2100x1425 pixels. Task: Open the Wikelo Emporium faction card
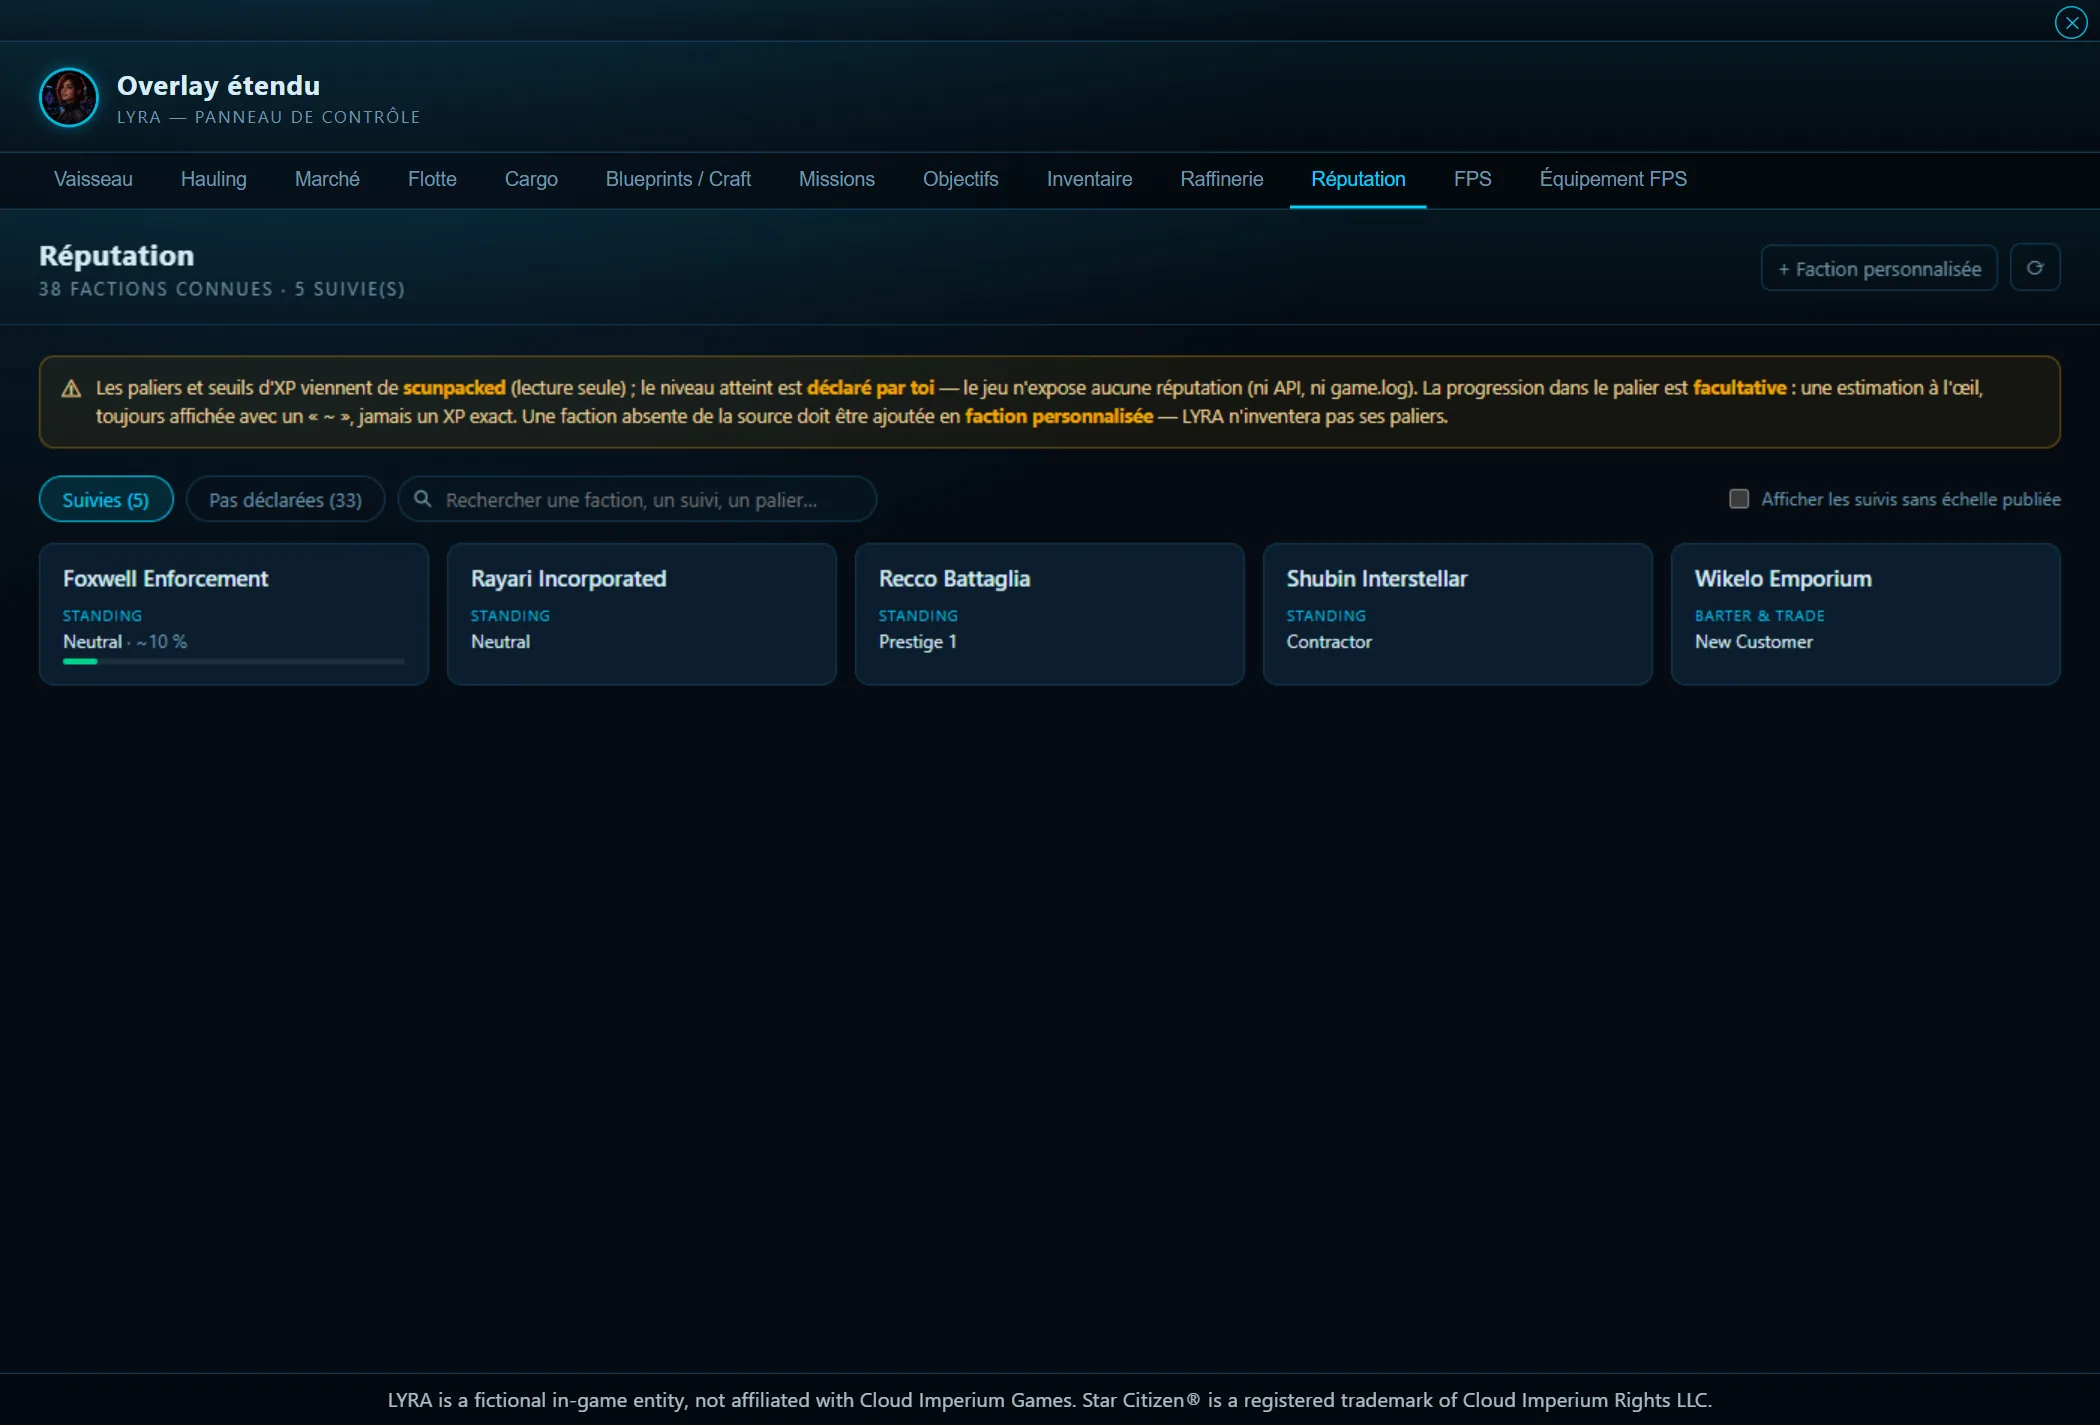1866,614
